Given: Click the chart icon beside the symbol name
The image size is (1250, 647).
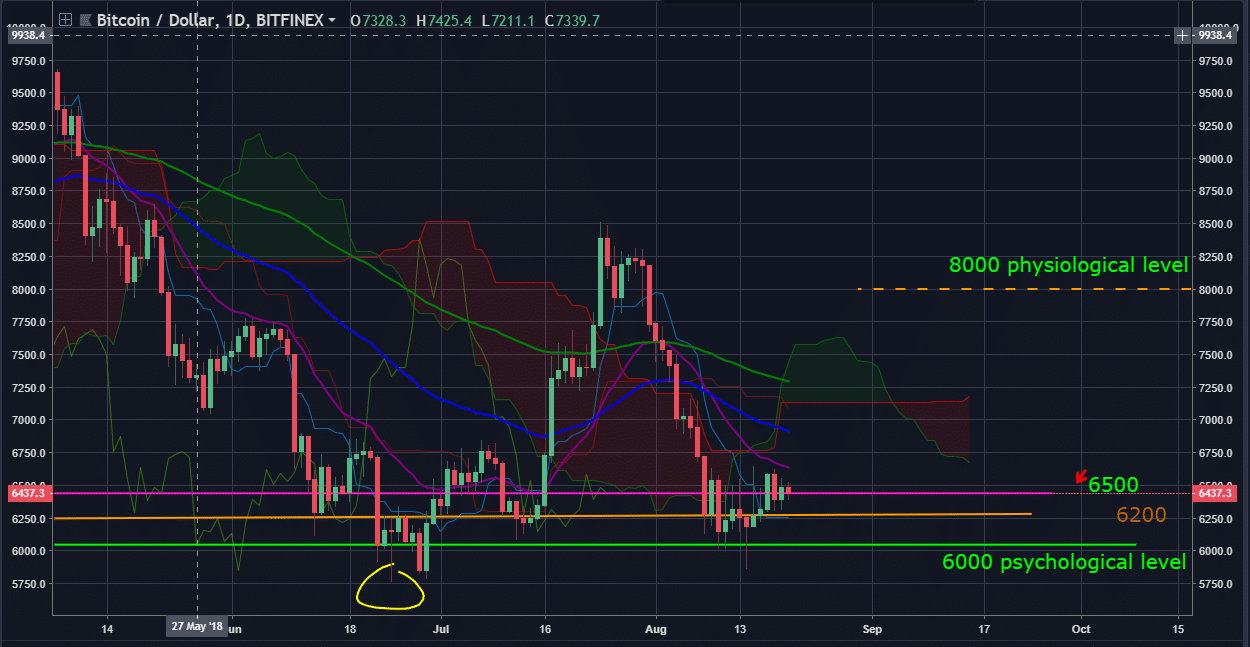Looking at the screenshot, I should pos(84,19).
